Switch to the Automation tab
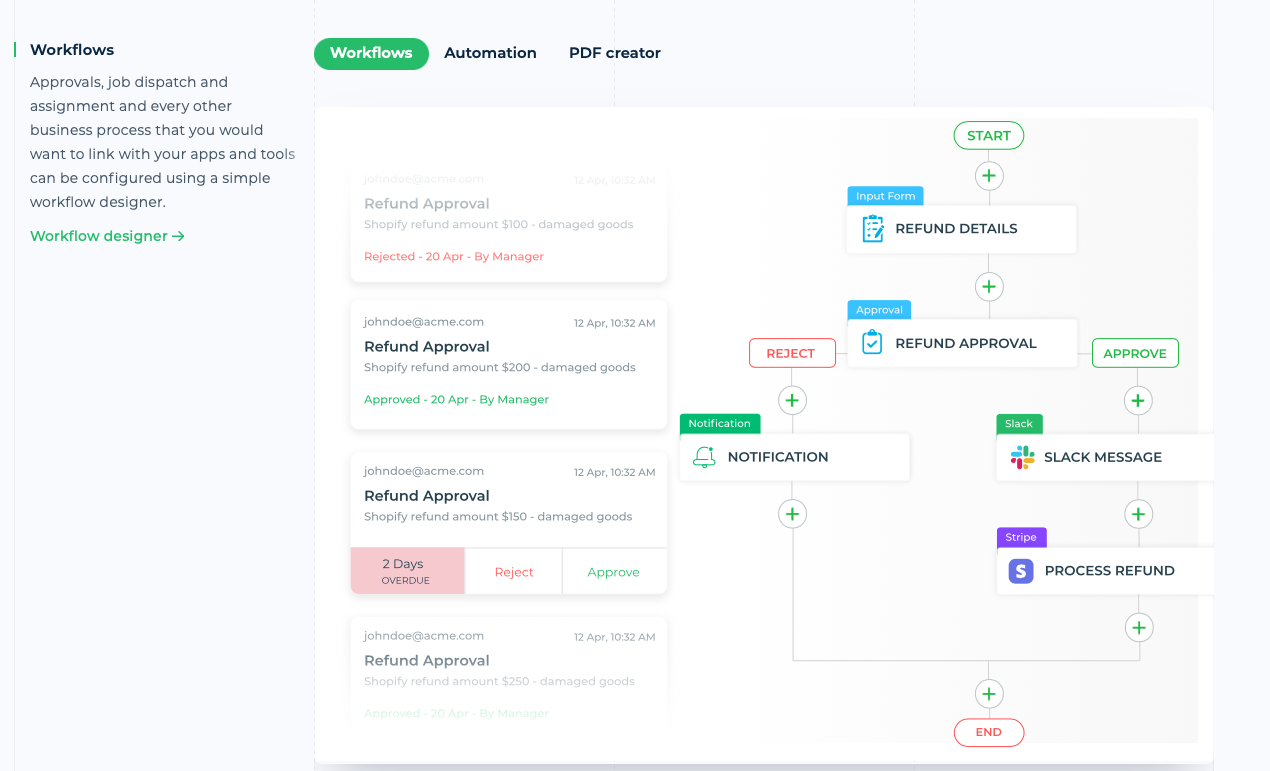 [x=490, y=52]
